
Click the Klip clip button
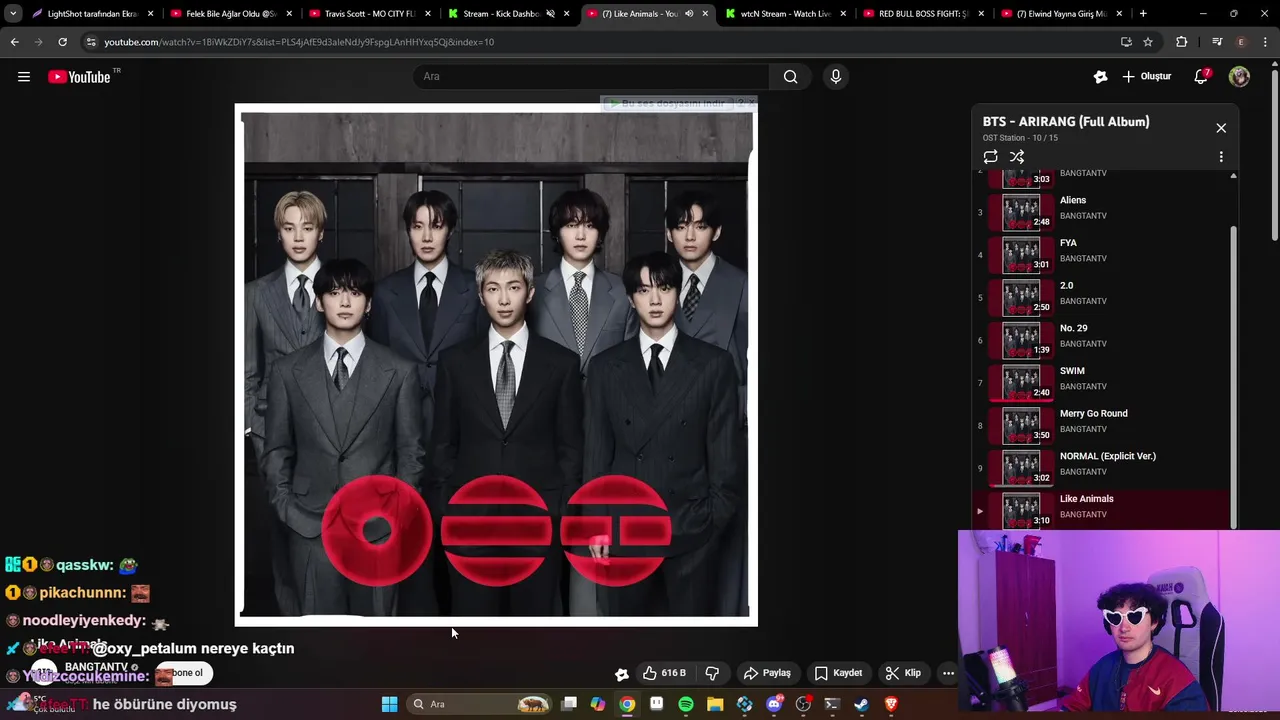point(903,673)
